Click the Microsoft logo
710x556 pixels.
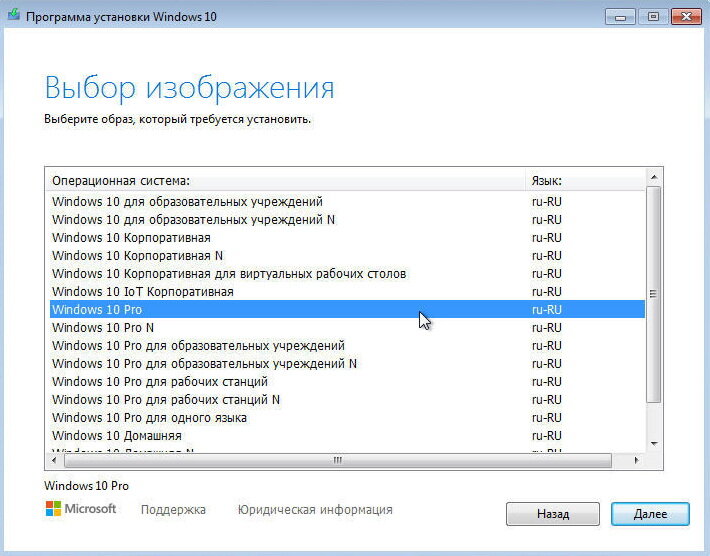(x=81, y=508)
